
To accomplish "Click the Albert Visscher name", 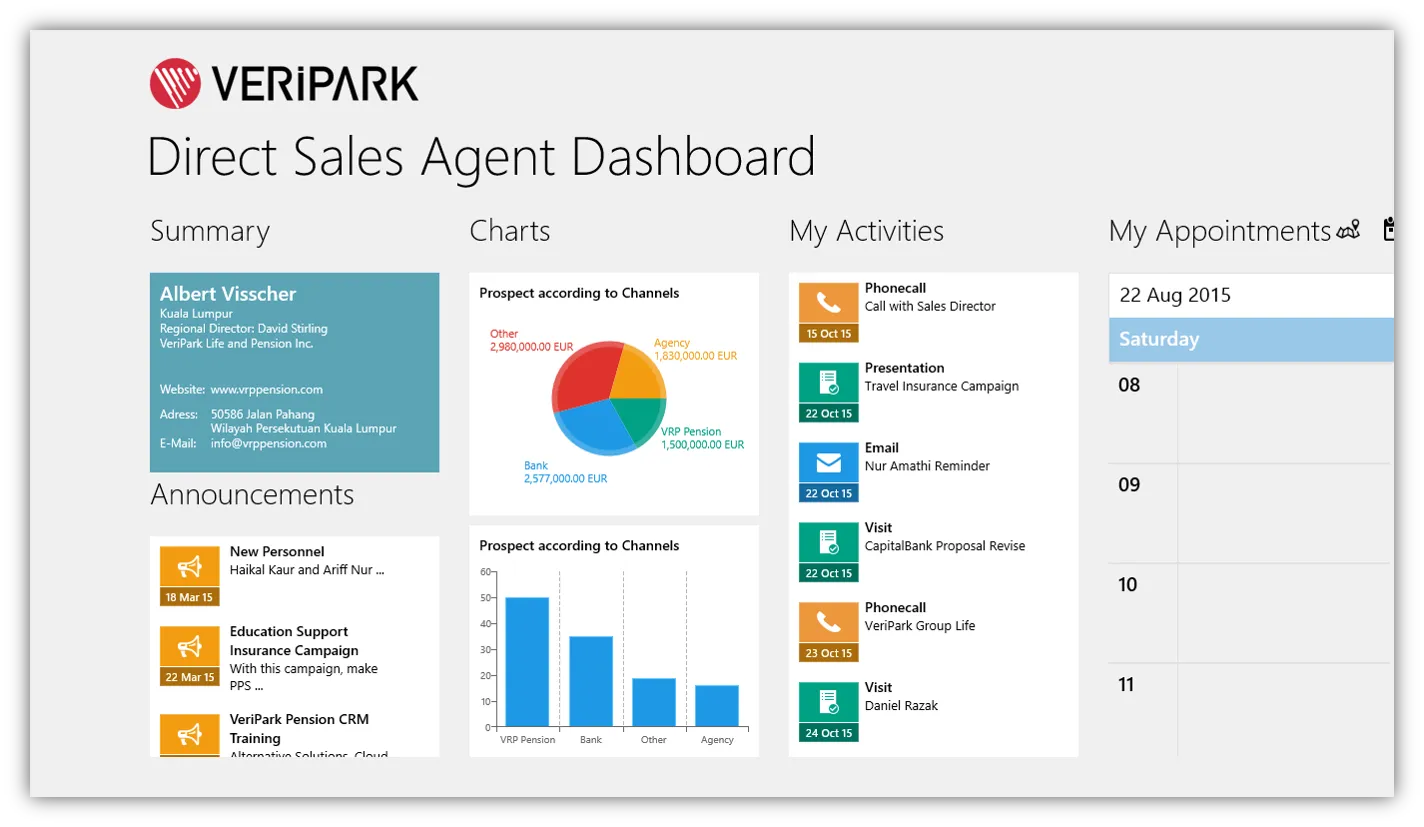I will click(x=228, y=294).
